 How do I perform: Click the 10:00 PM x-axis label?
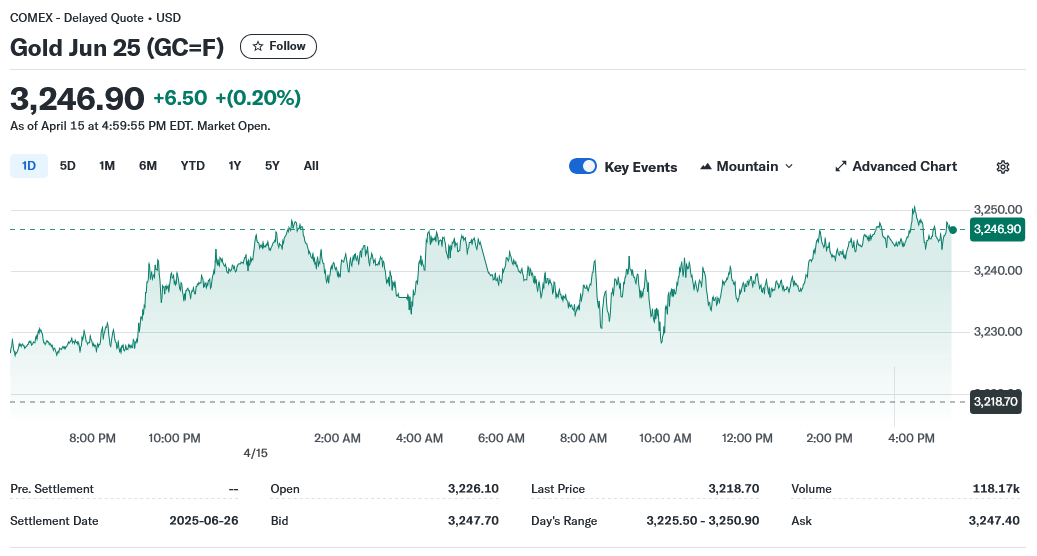pyautogui.click(x=174, y=438)
